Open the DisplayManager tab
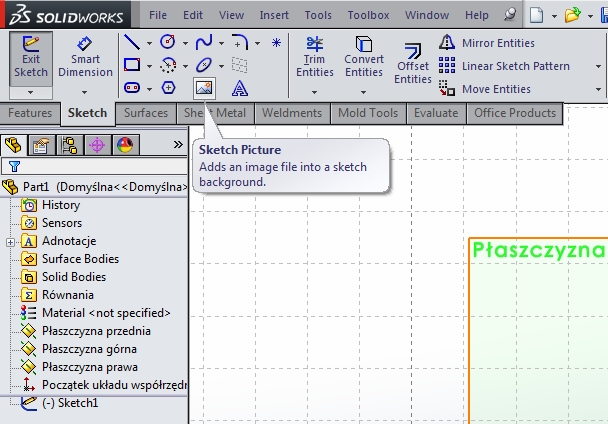The width and height of the screenshot is (608, 424). 125,145
